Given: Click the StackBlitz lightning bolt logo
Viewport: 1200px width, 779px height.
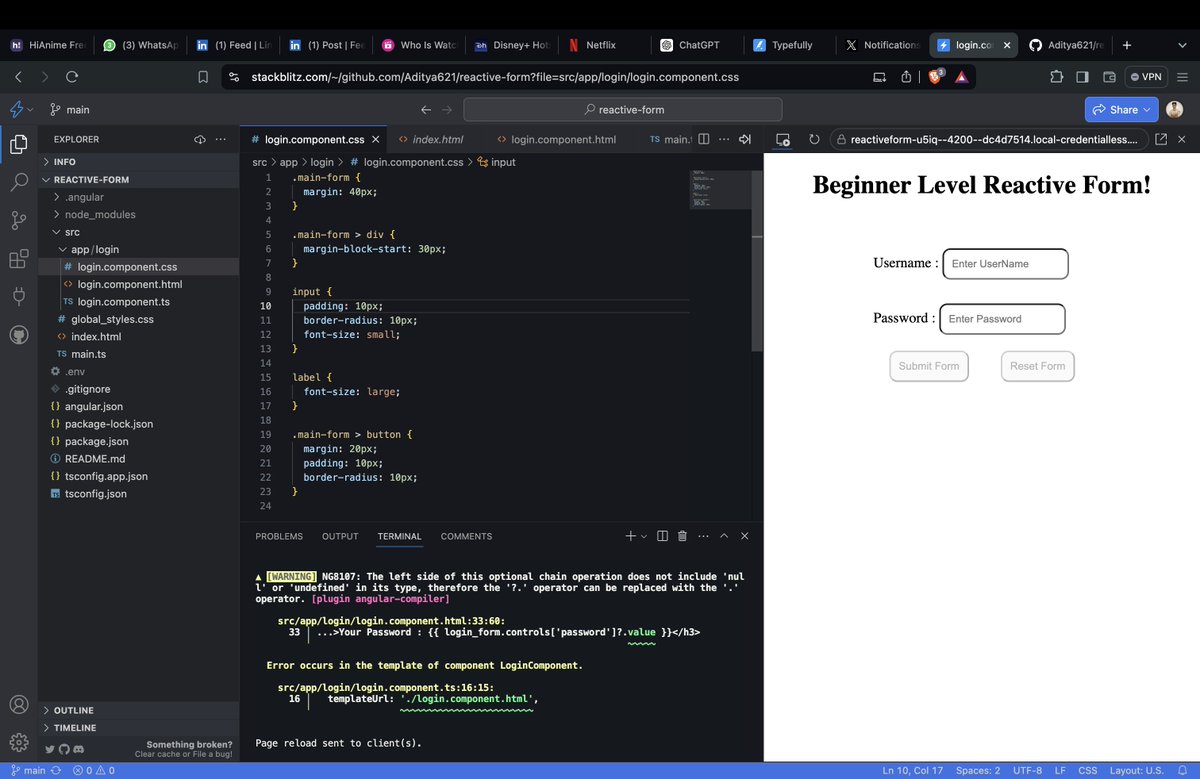Looking at the screenshot, I should [x=17, y=109].
